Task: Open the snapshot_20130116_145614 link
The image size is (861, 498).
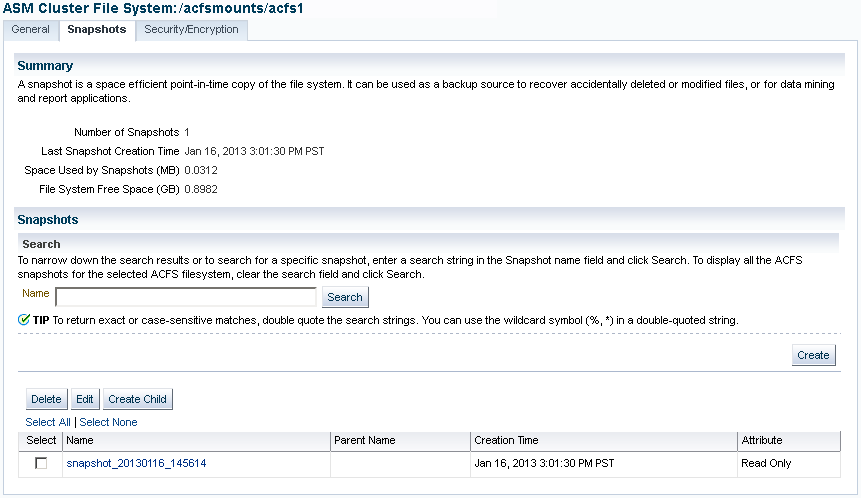Action: (136, 463)
